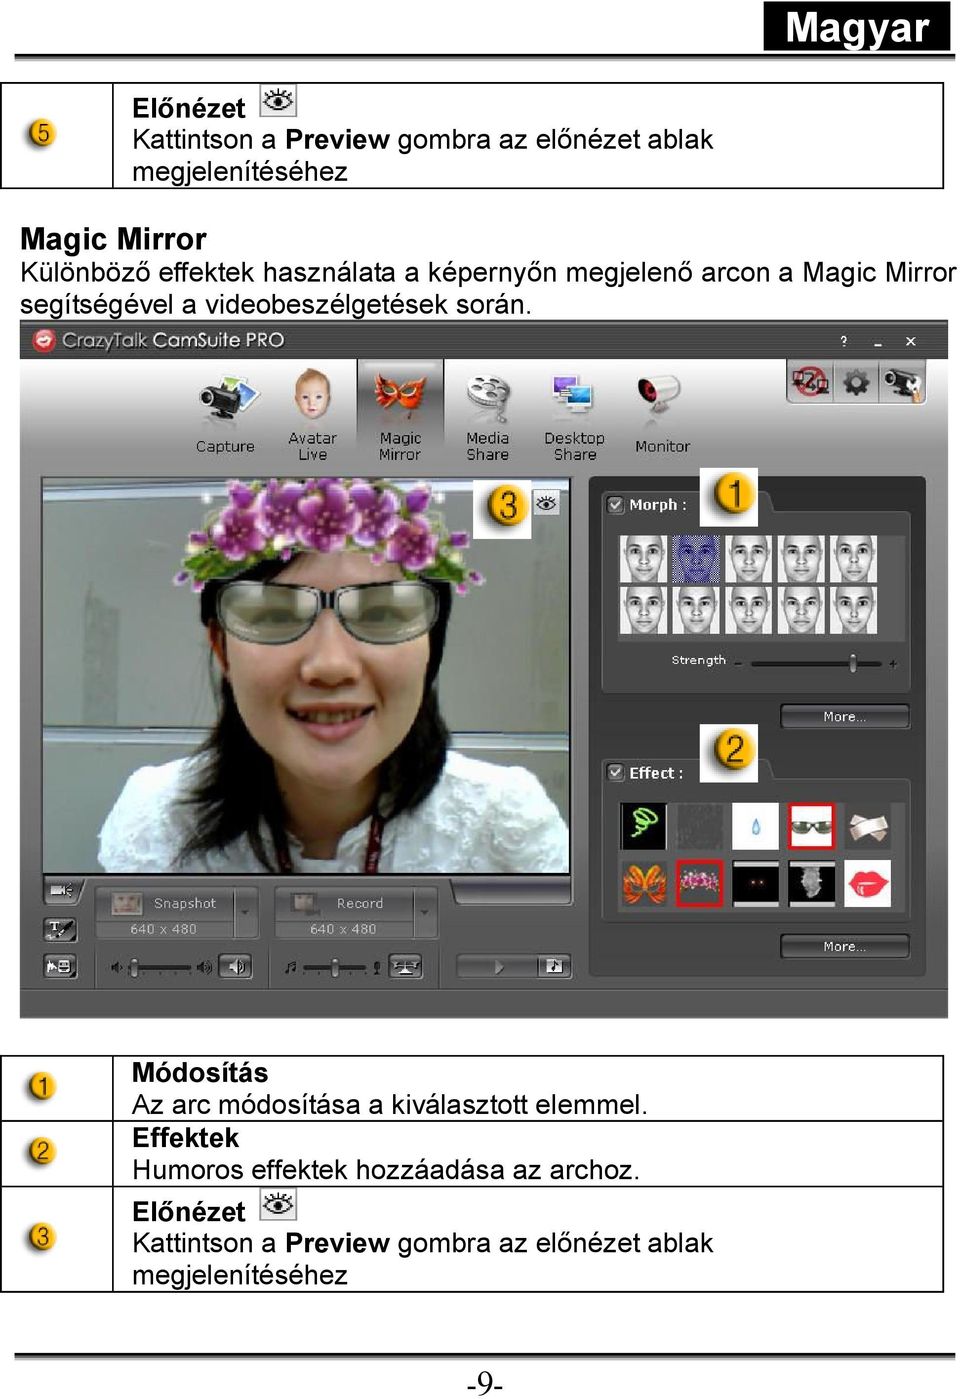Screen dimensions: 960x1399
Task: Toggle the preview eye icon above the video
Action: (546, 503)
